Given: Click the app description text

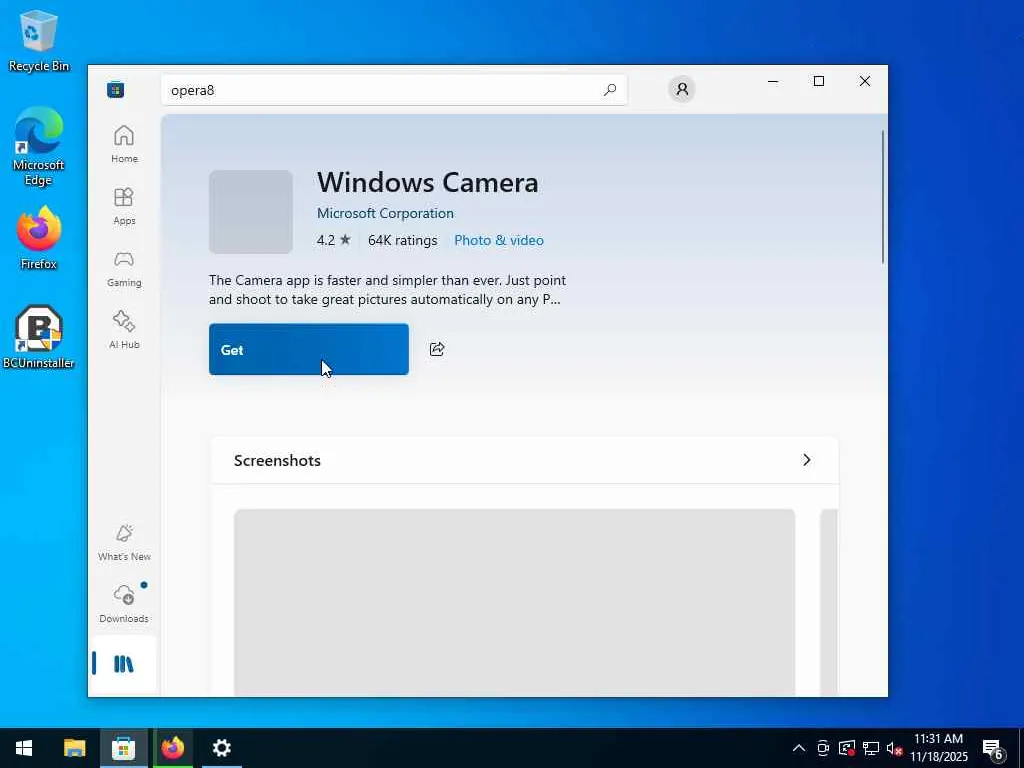Looking at the screenshot, I should [387, 290].
